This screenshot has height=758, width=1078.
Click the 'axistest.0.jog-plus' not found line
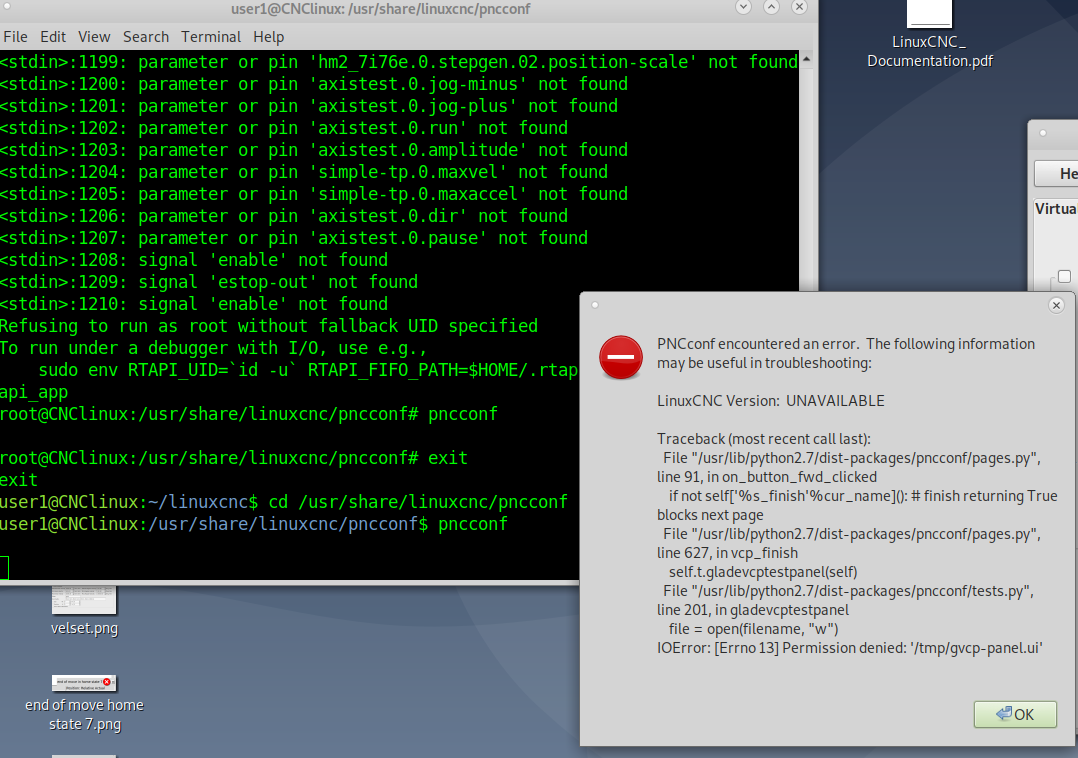[309, 107]
